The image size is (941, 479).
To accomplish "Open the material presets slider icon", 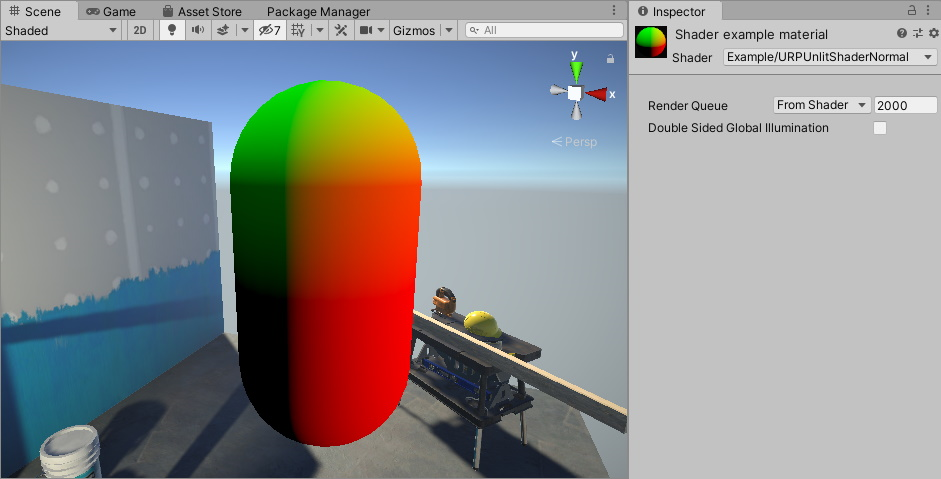I will (918, 34).
